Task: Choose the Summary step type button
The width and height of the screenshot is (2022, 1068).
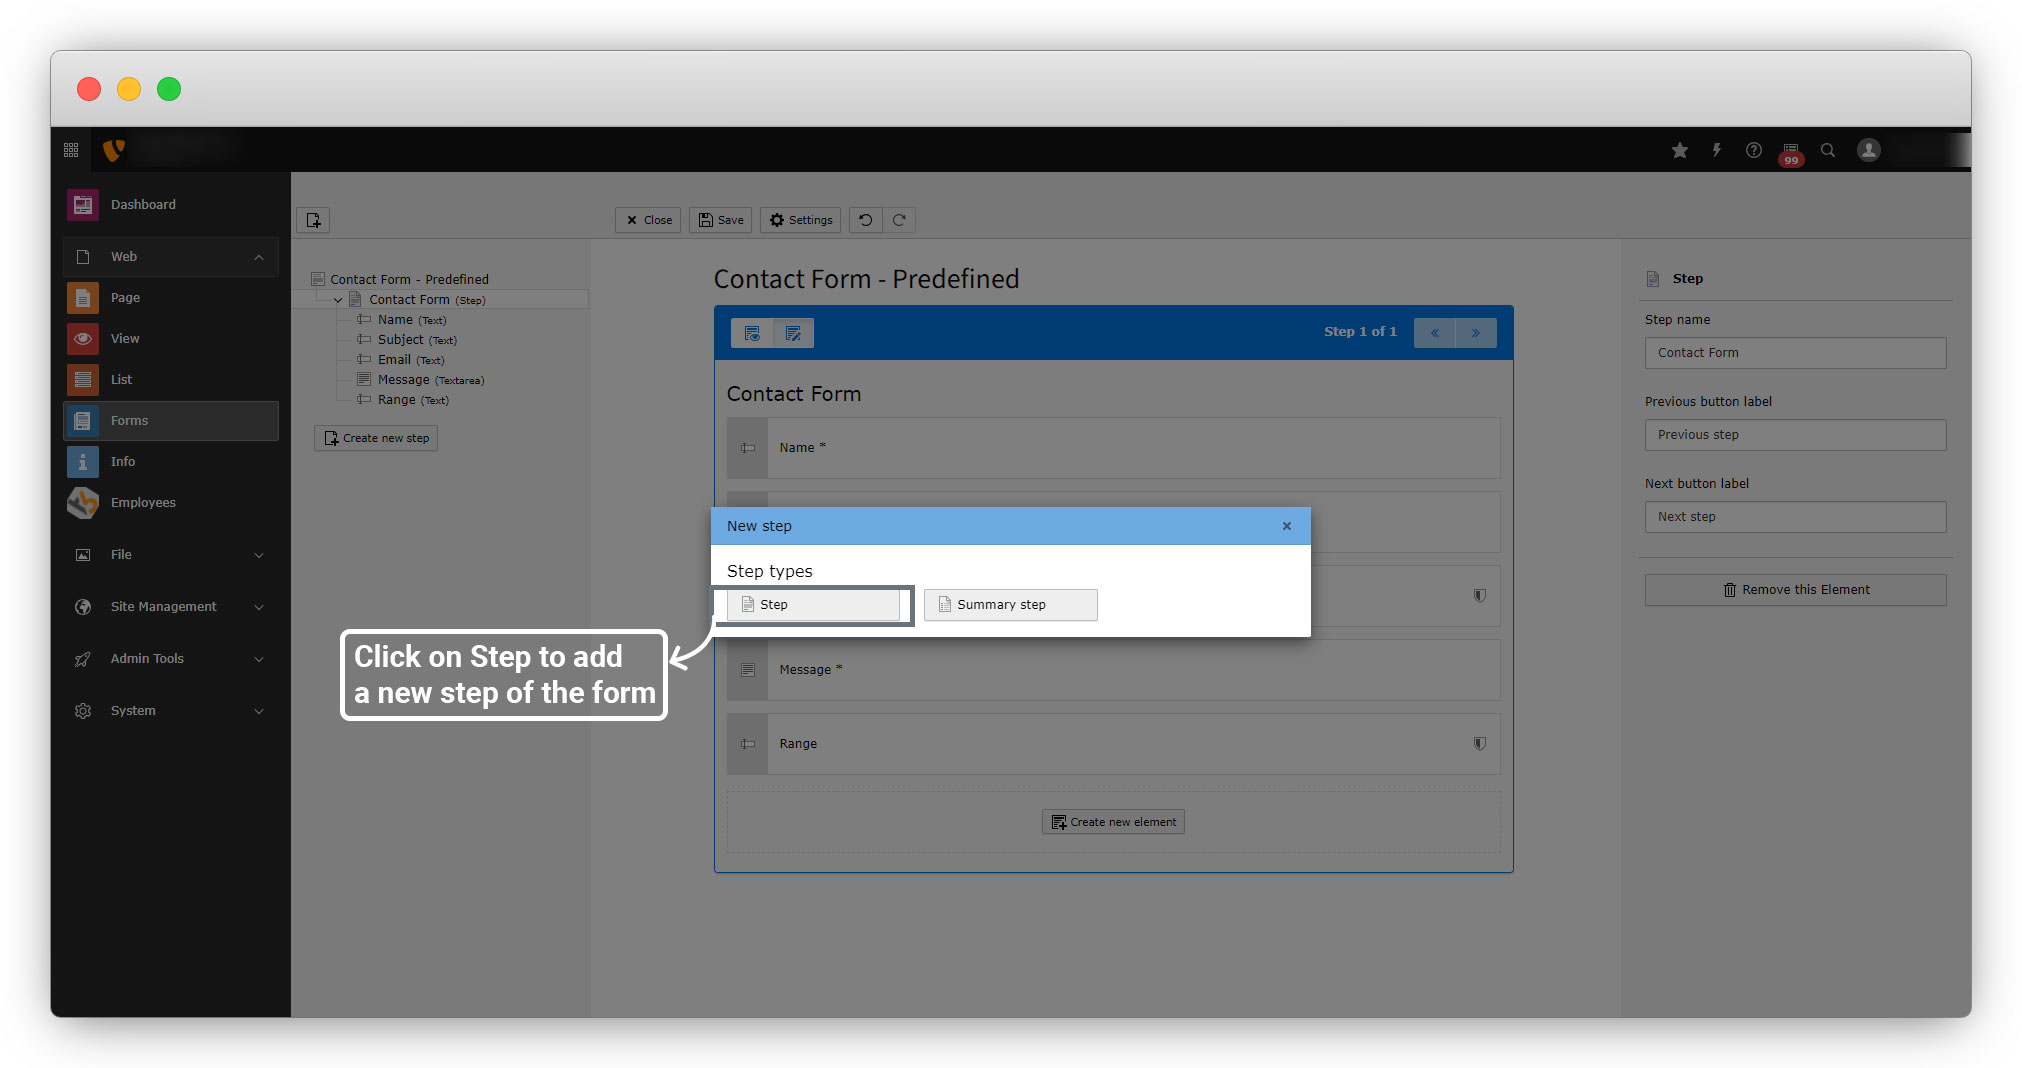Action: (x=1010, y=605)
